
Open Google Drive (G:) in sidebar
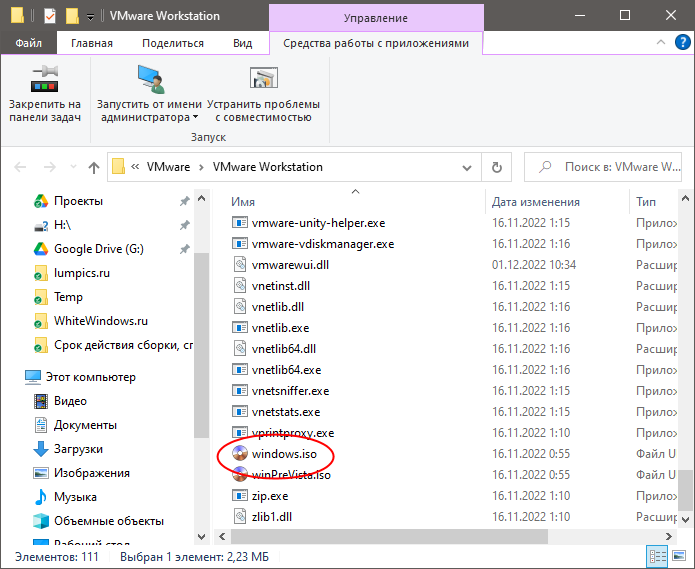click(x=99, y=249)
